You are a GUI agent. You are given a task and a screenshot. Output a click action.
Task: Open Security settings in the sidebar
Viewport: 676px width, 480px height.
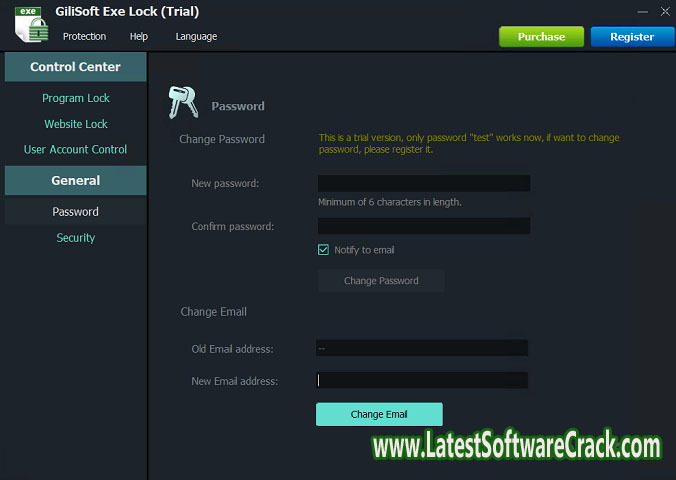pyautogui.click(x=76, y=238)
